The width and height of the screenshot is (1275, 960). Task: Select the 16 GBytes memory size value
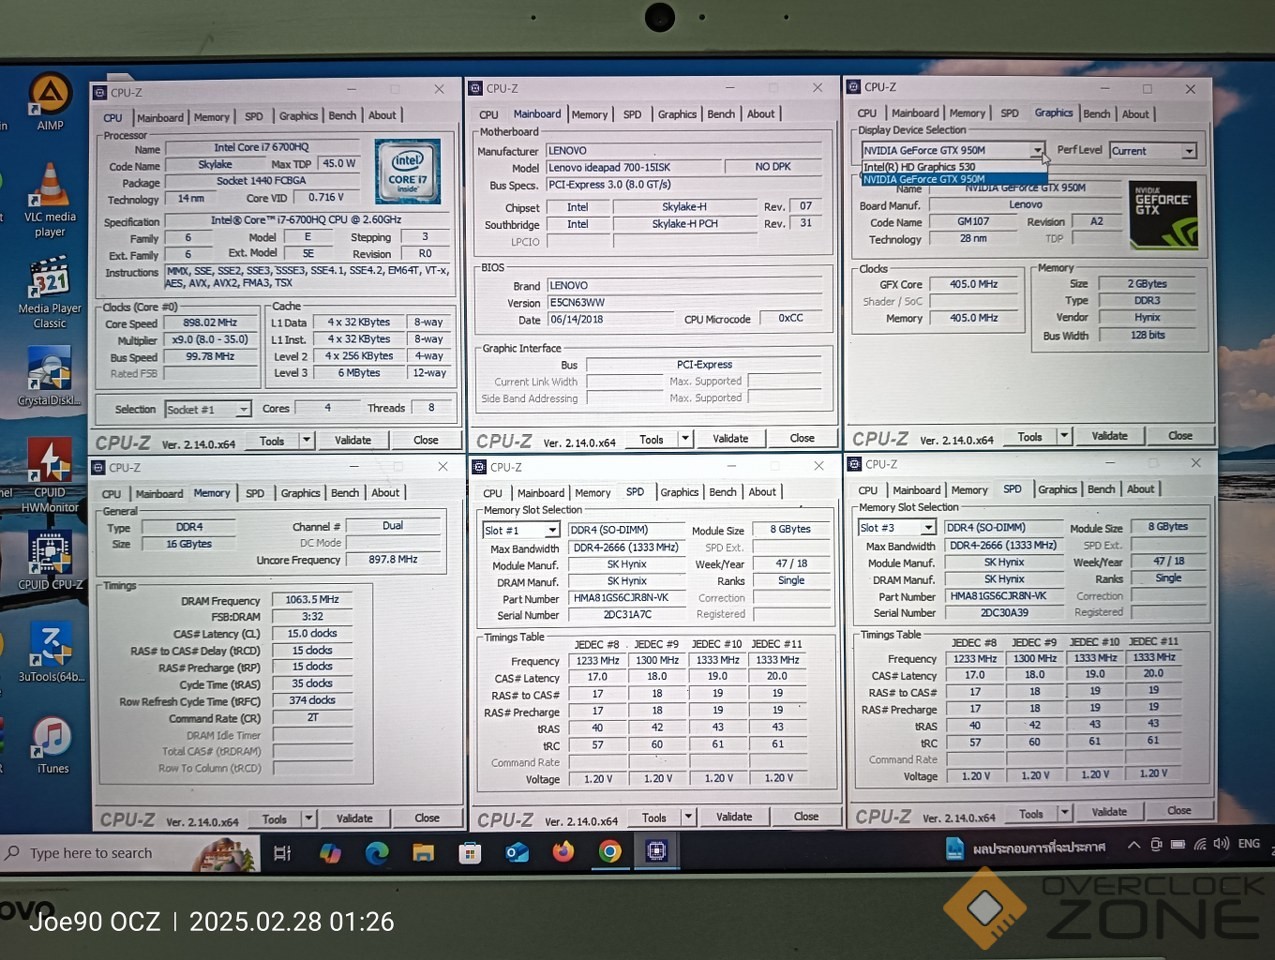[x=189, y=544]
